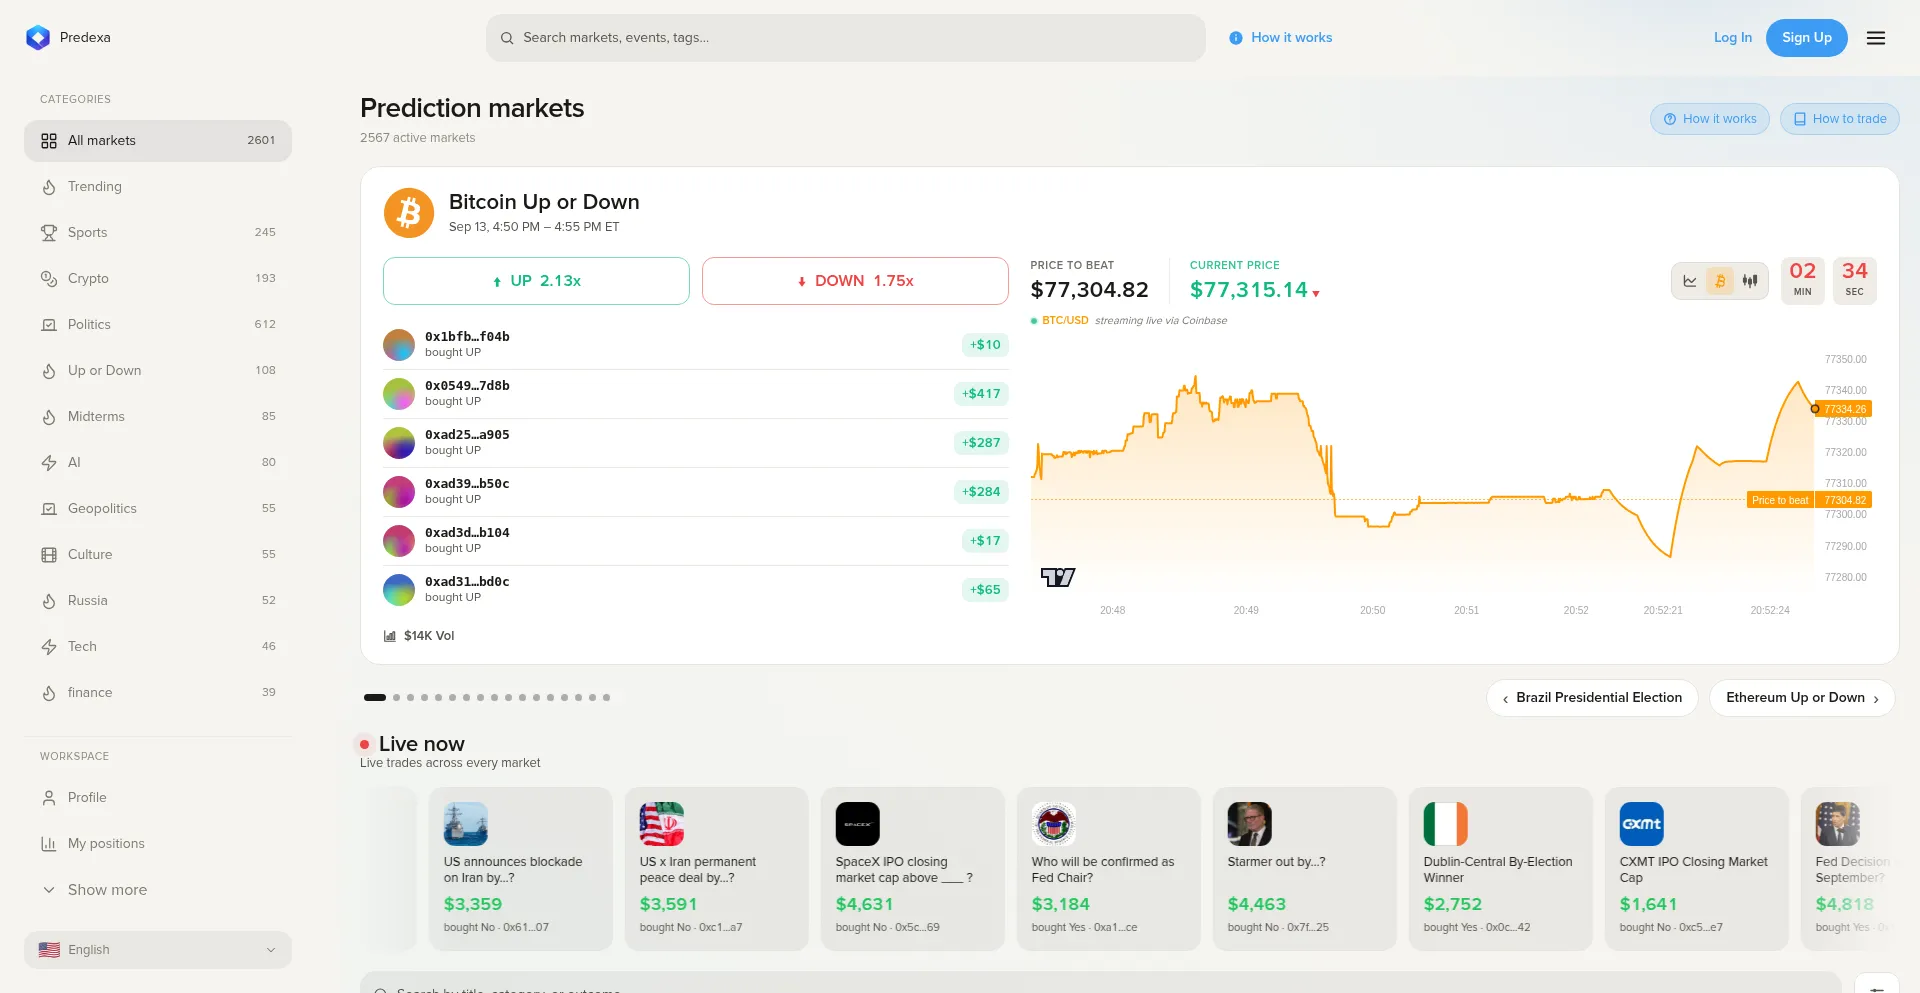This screenshot has width=1920, height=993.
Task: Open the Tech category
Action: 158,647
